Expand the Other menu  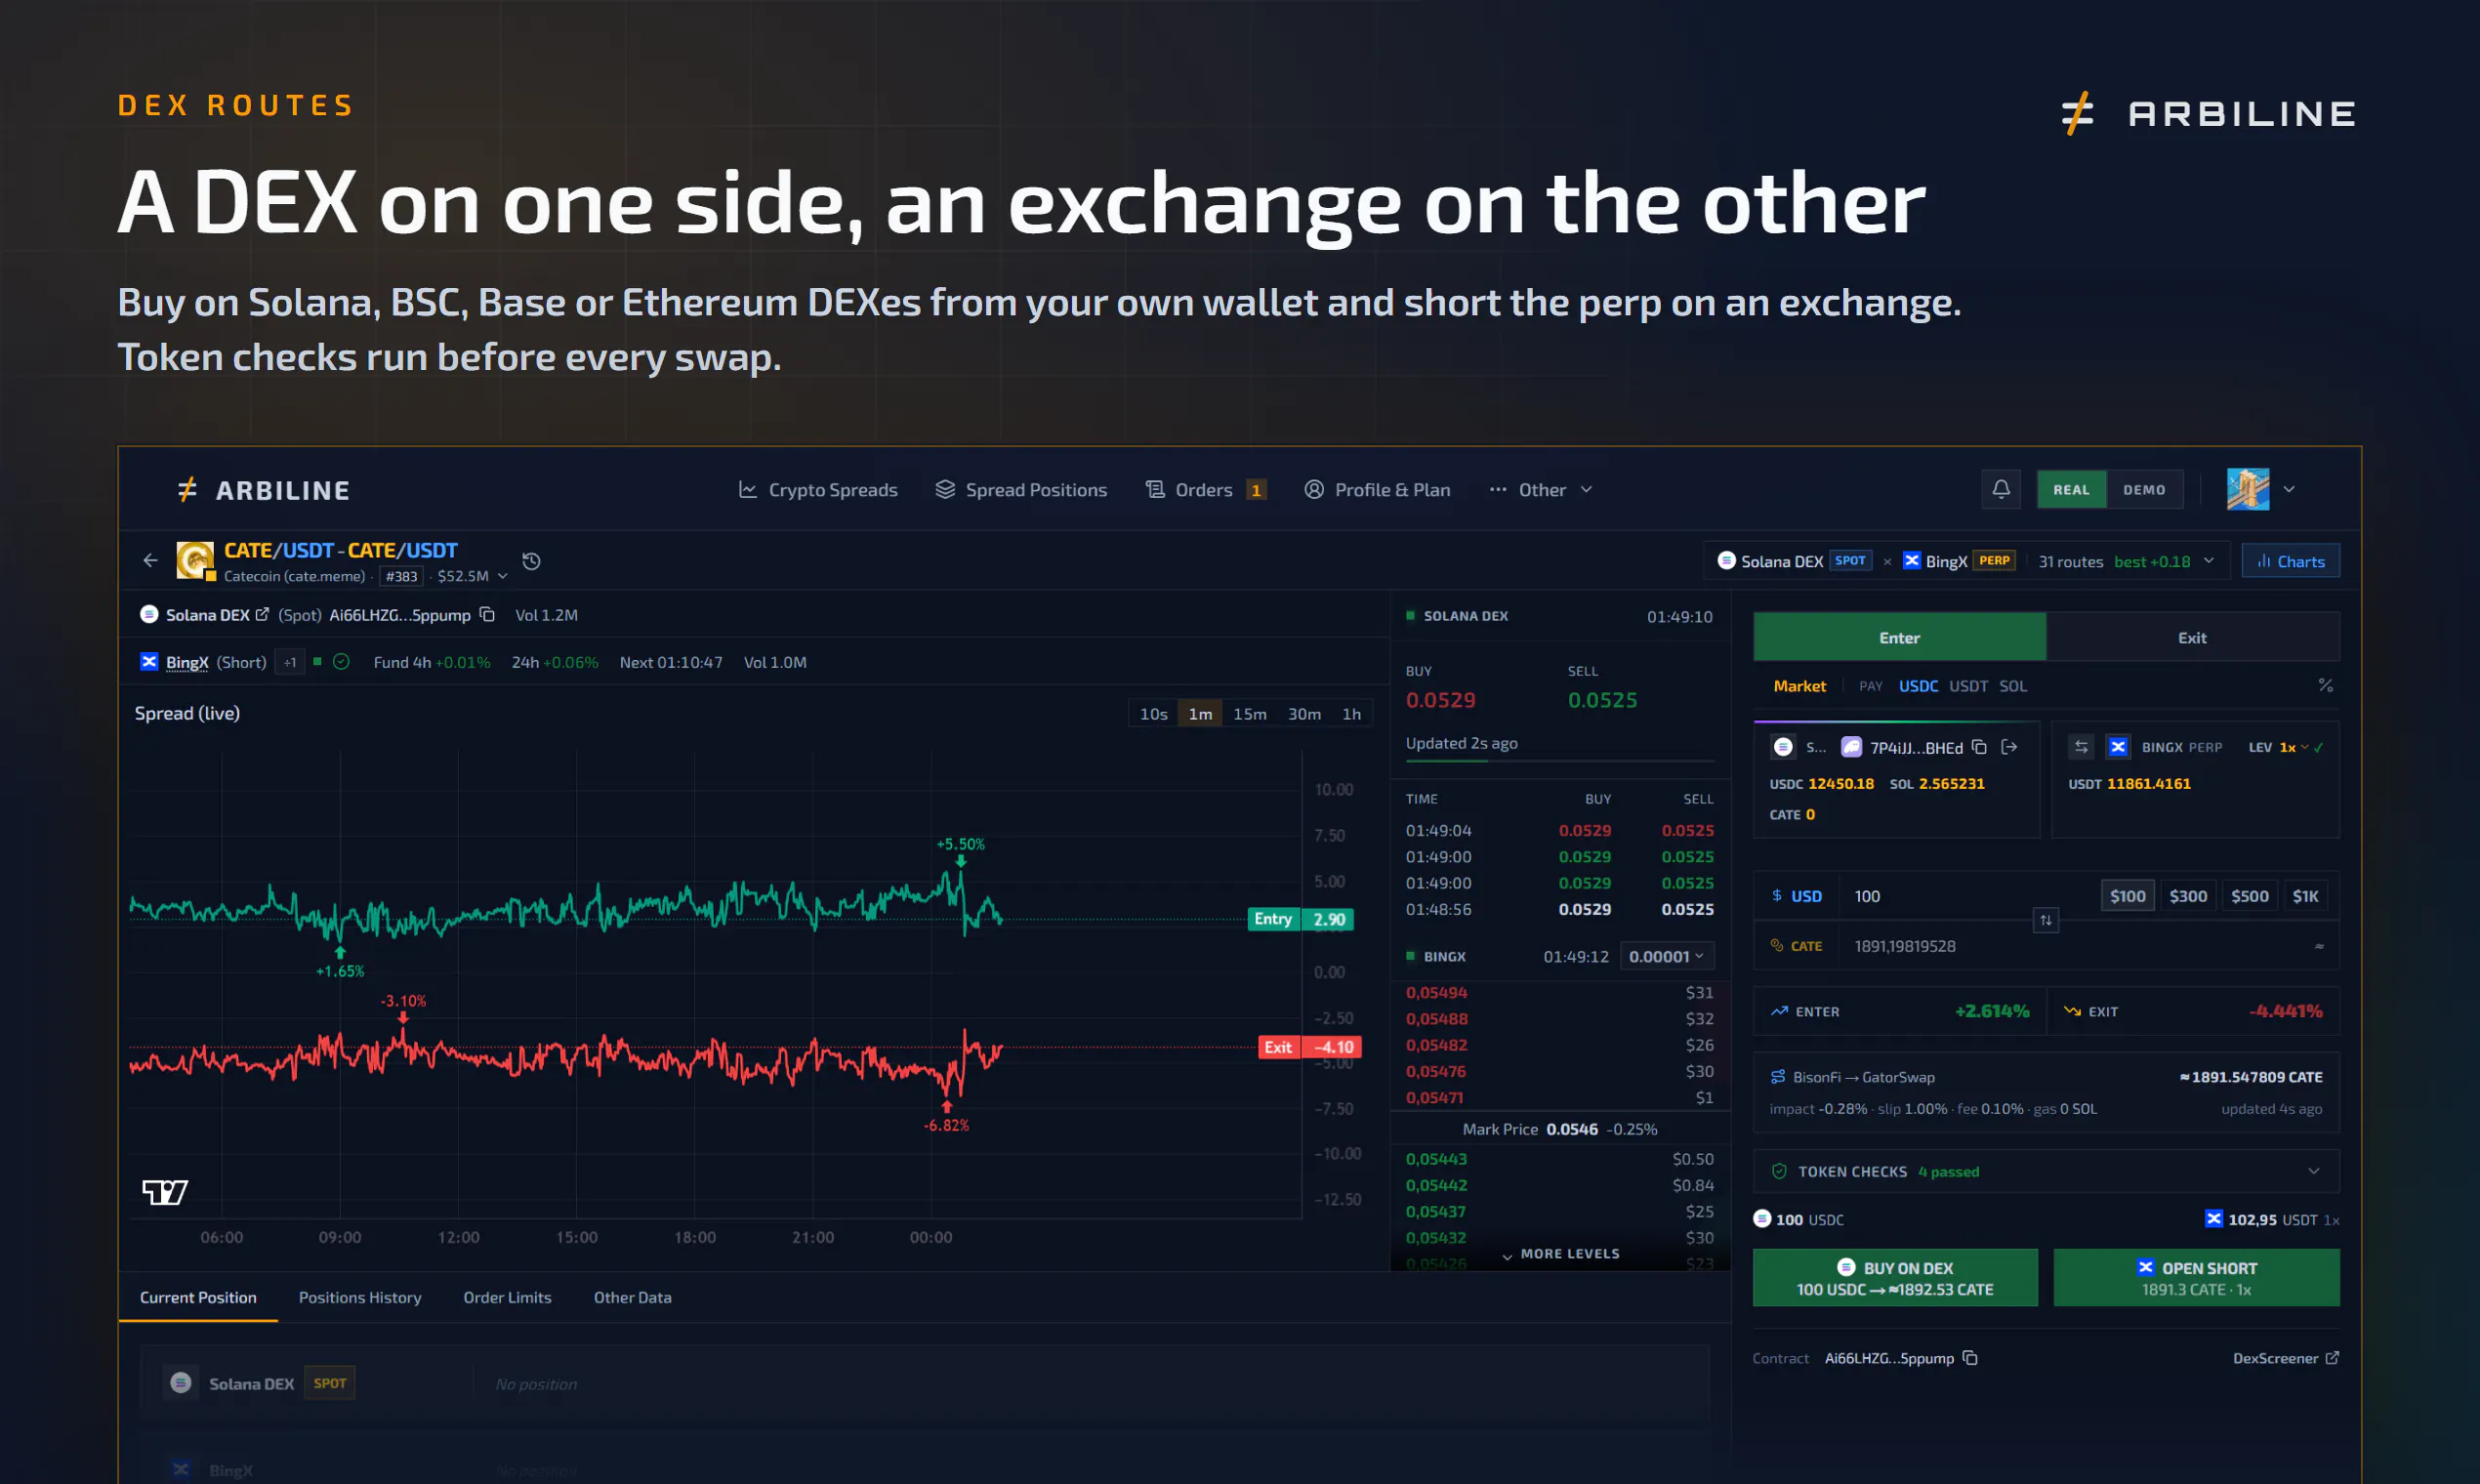coord(1541,489)
